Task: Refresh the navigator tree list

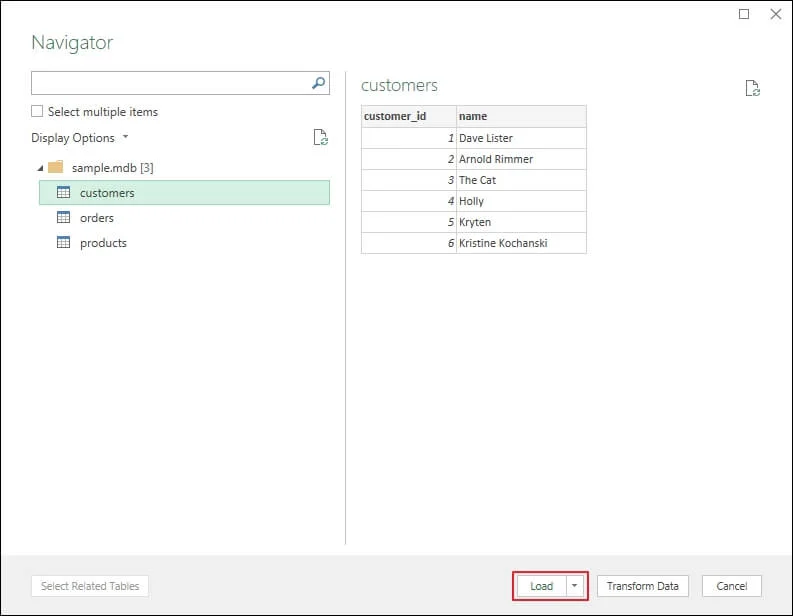Action: [321, 137]
